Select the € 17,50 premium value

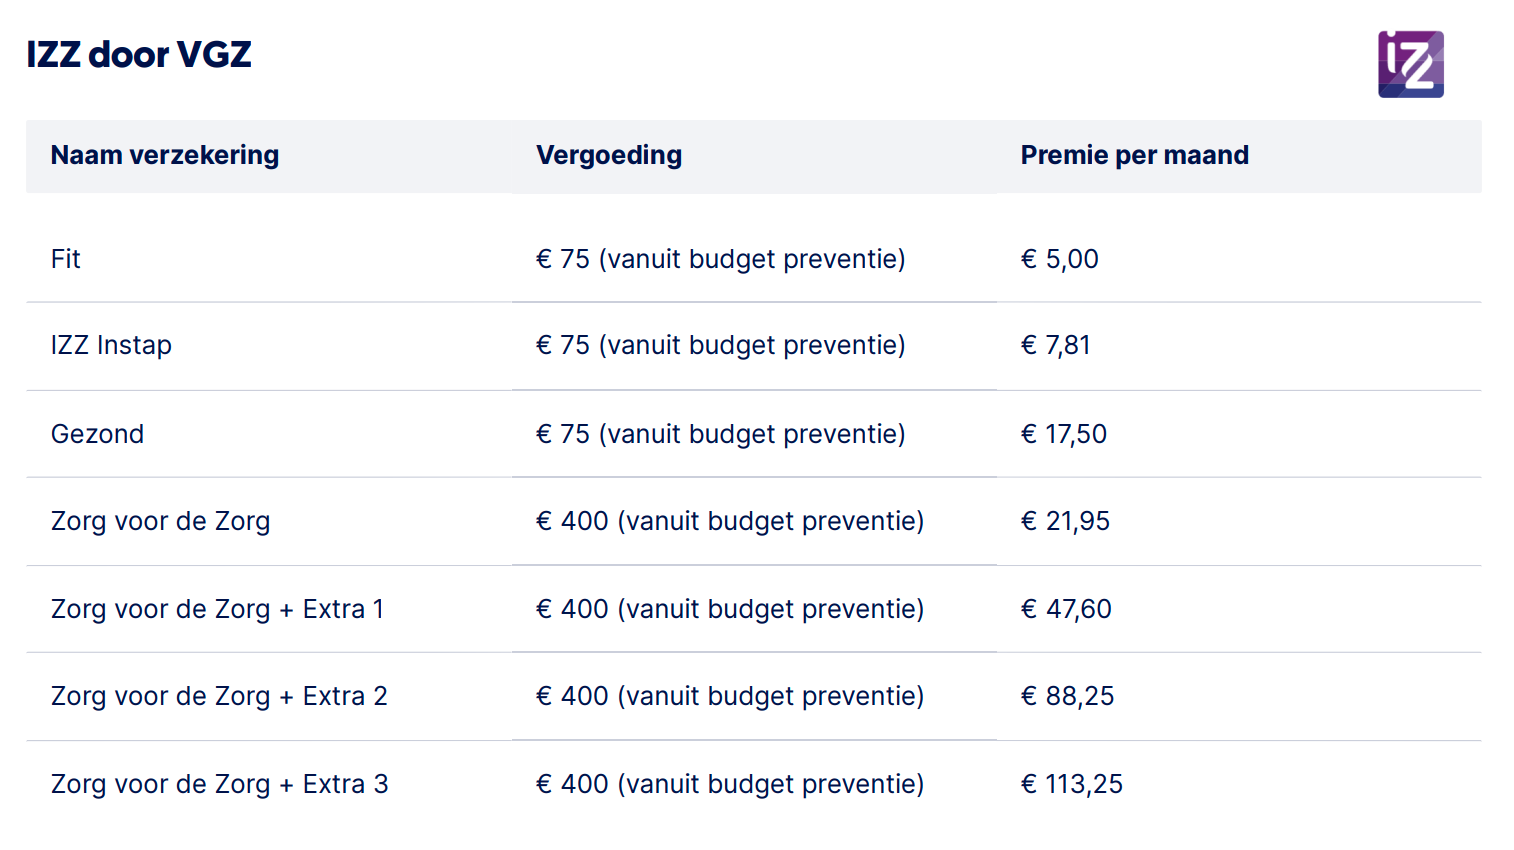click(x=1063, y=434)
